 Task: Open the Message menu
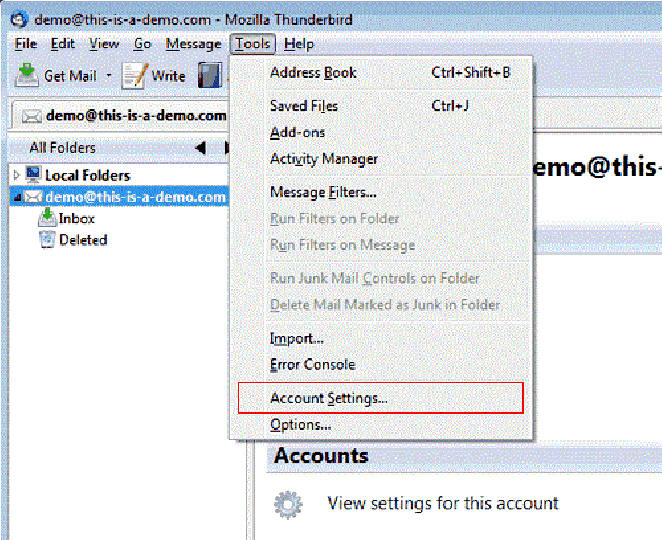coord(193,44)
